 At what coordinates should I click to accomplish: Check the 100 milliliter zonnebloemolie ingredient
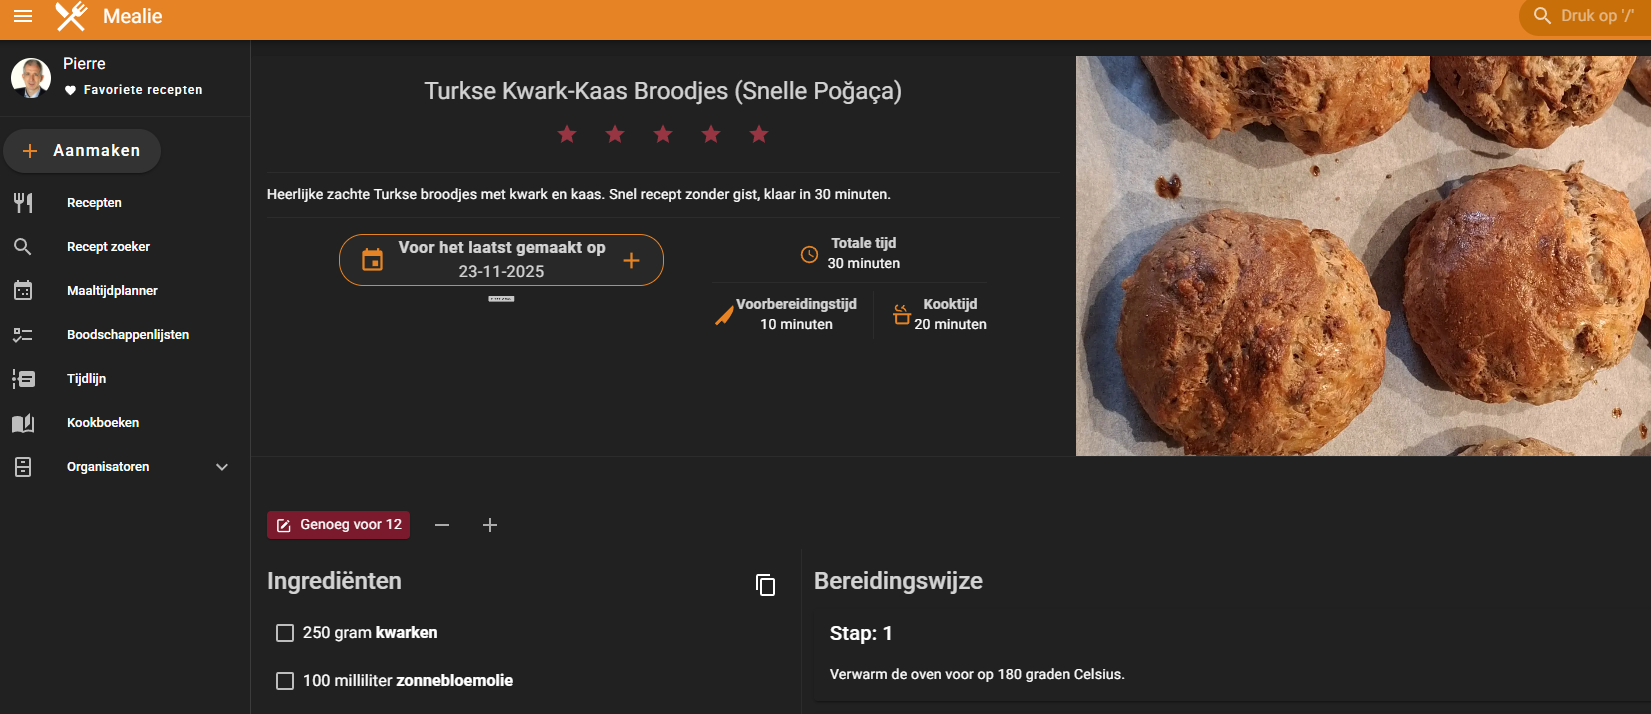pyautogui.click(x=285, y=681)
